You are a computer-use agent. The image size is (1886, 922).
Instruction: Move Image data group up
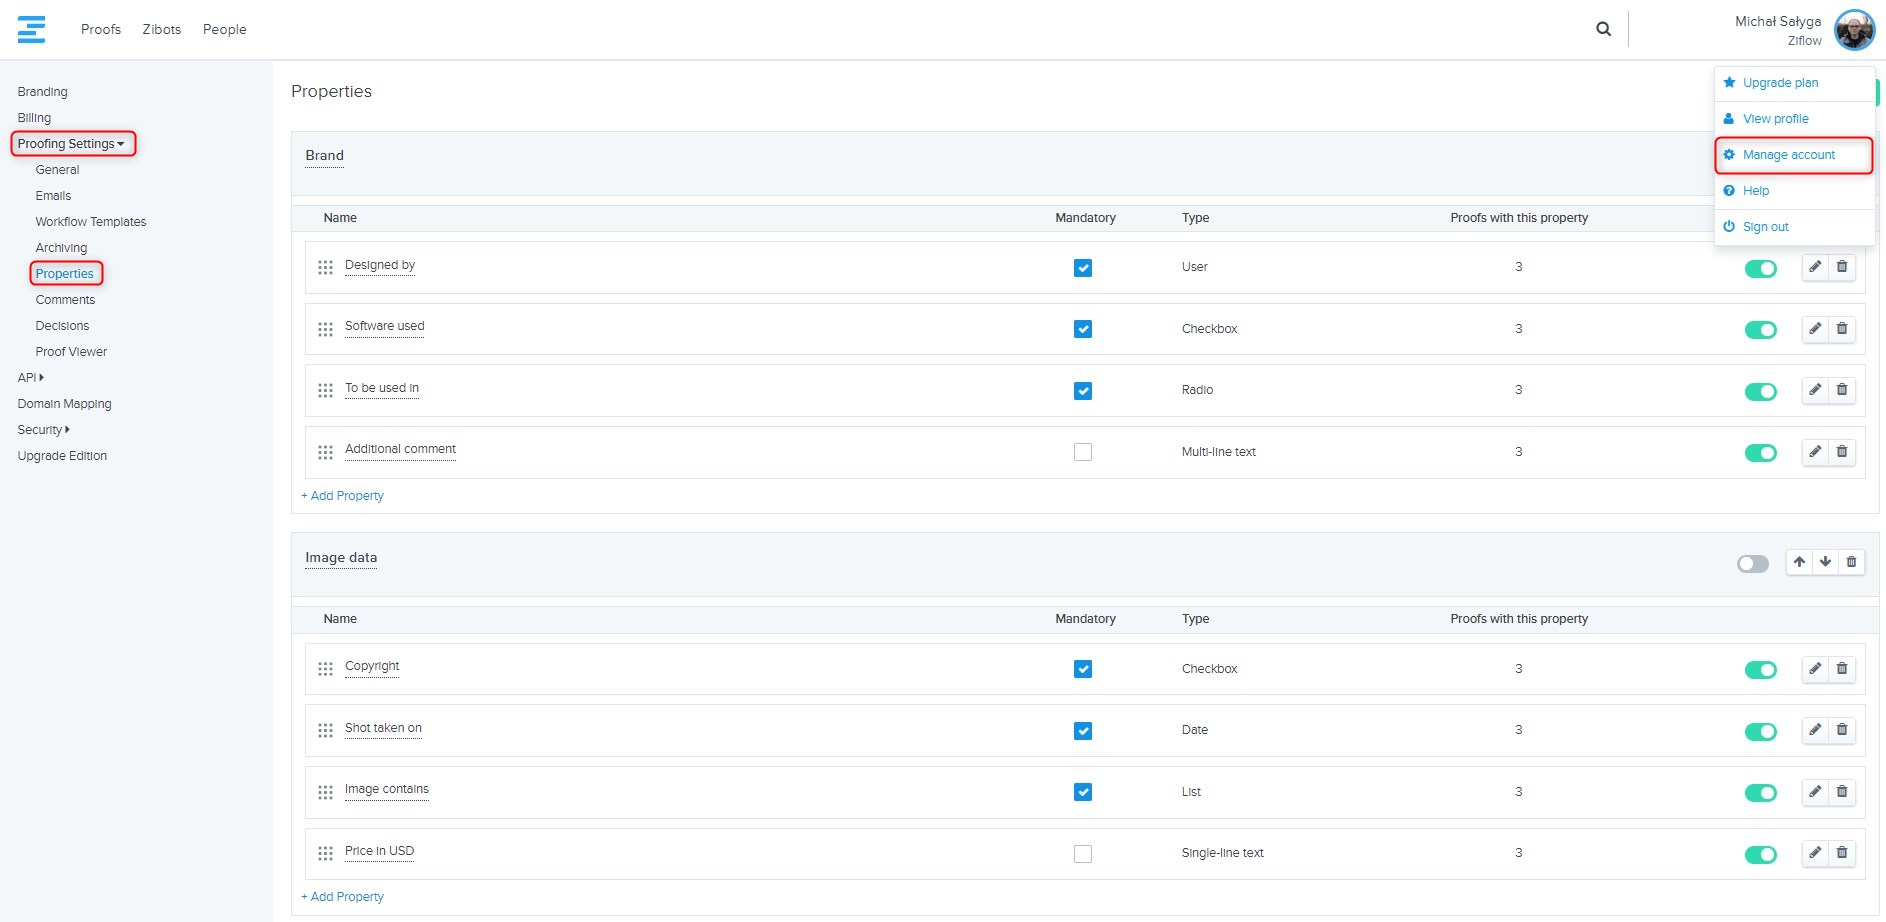(x=1799, y=562)
